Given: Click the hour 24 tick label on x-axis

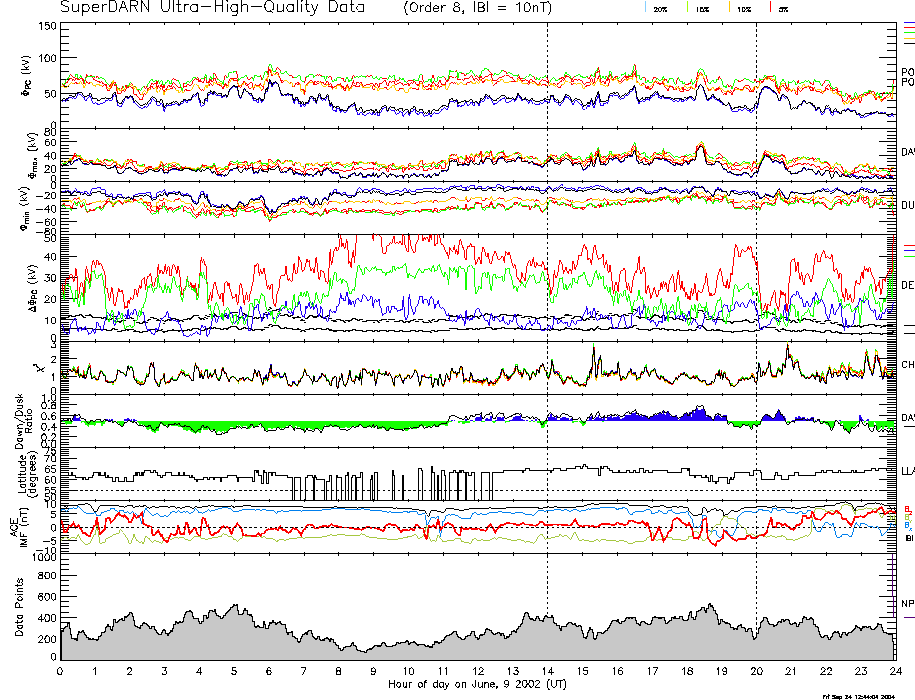Looking at the screenshot, I should [895, 670].
